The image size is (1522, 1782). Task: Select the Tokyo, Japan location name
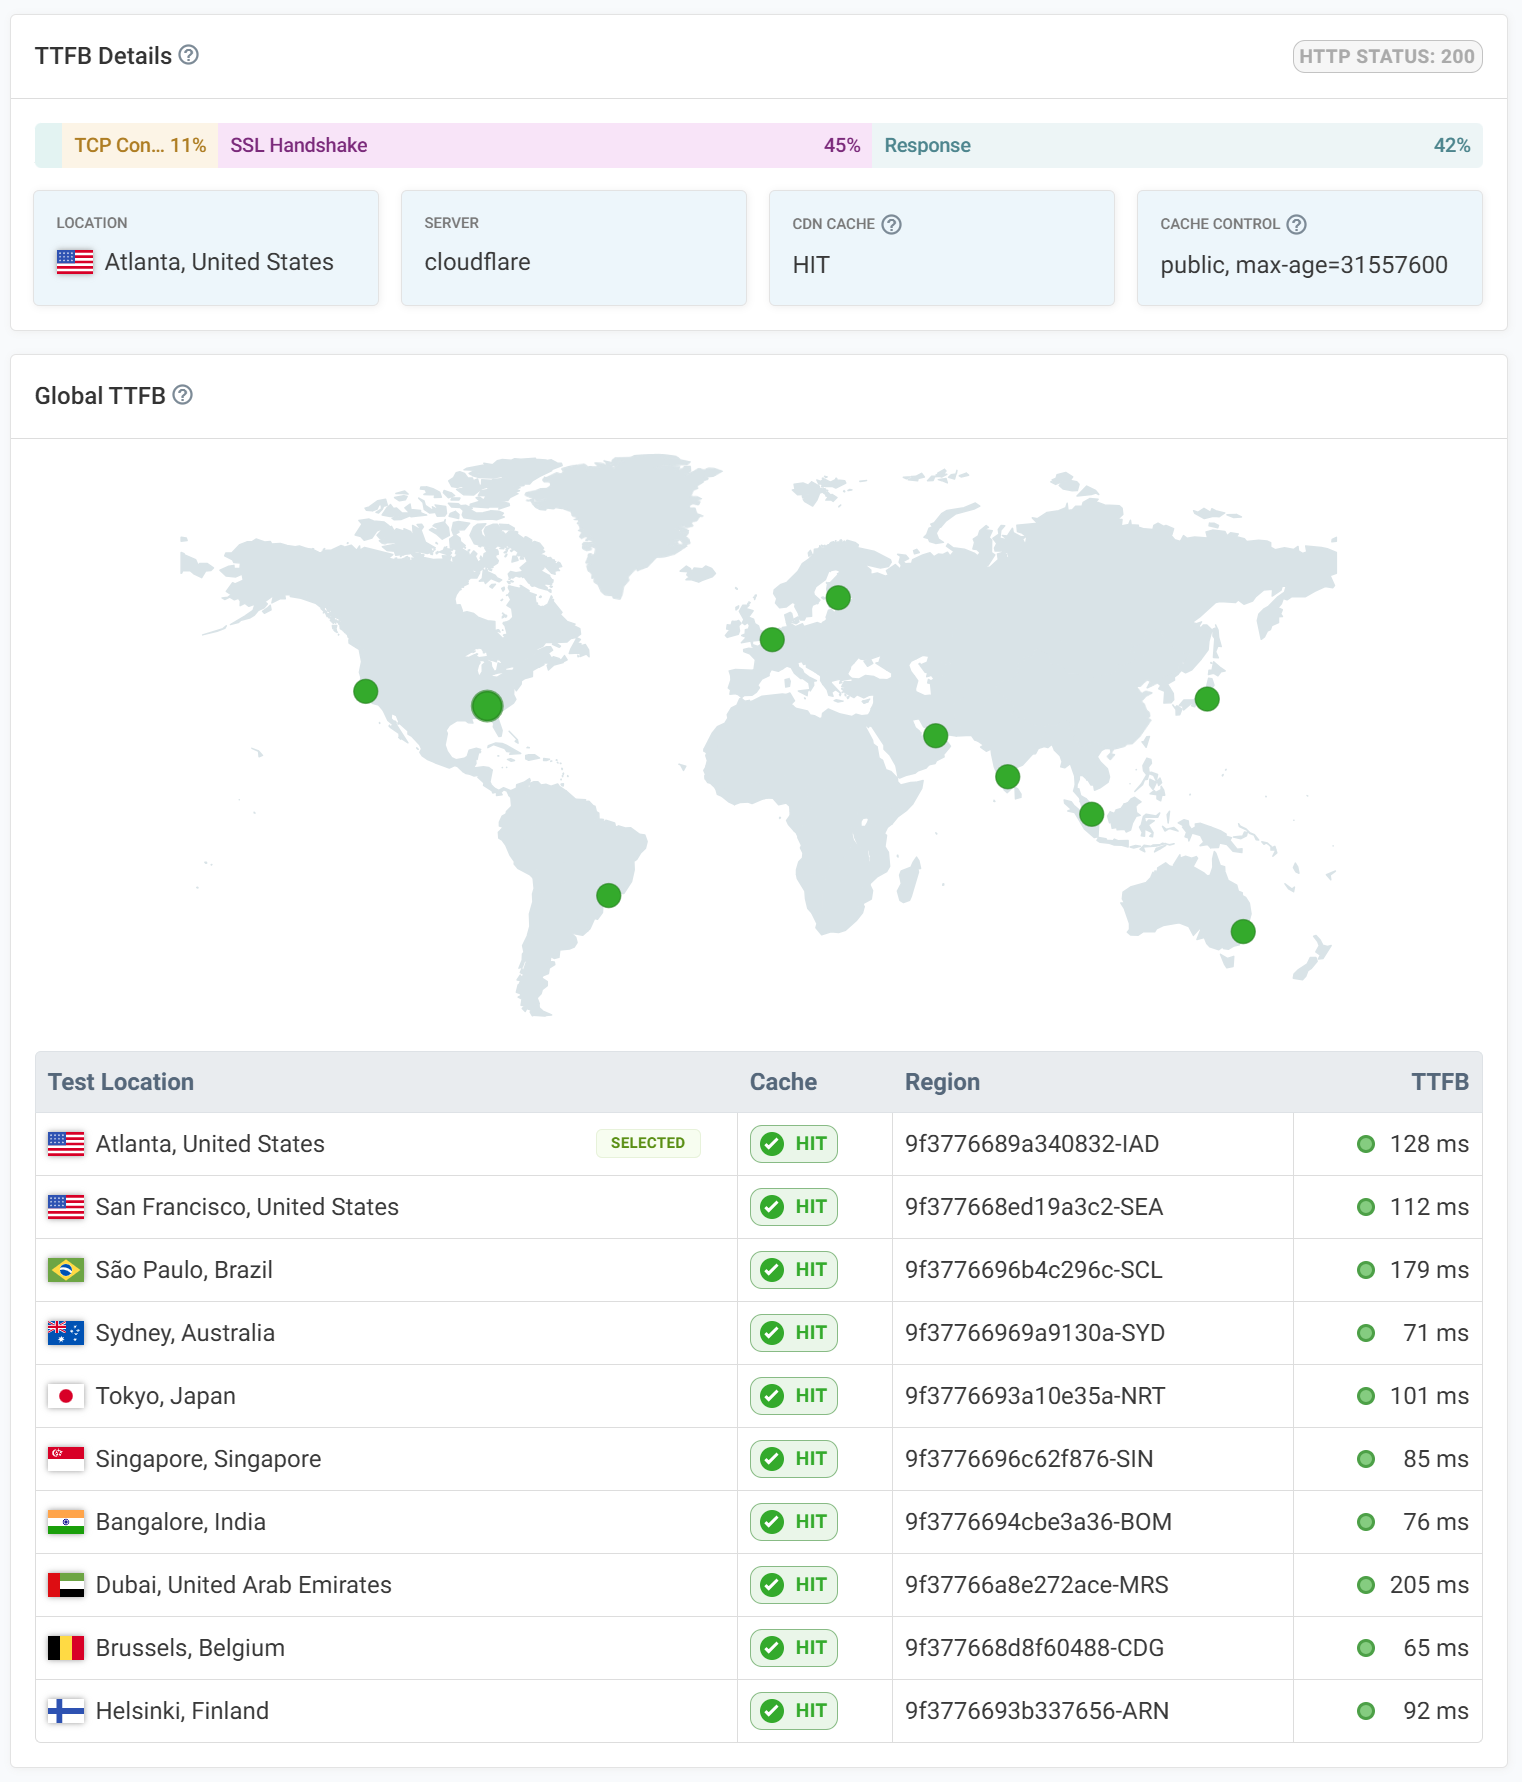(x=166, y=1396)
